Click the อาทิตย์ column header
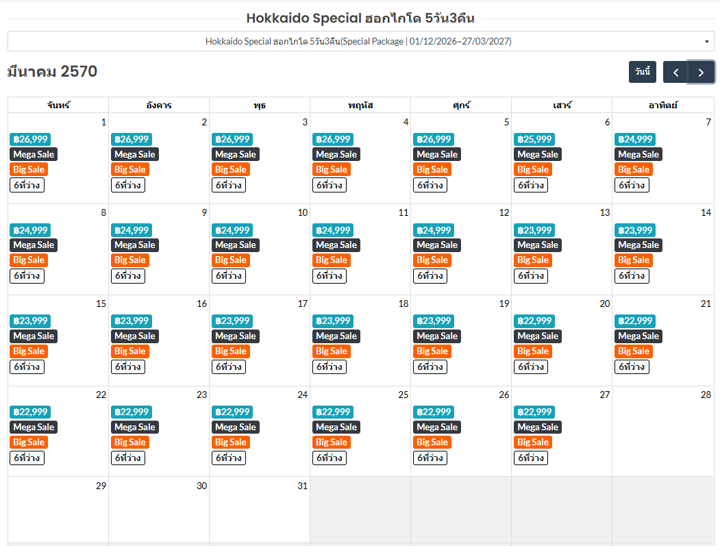The image size is (720, 546). [663, 105]
